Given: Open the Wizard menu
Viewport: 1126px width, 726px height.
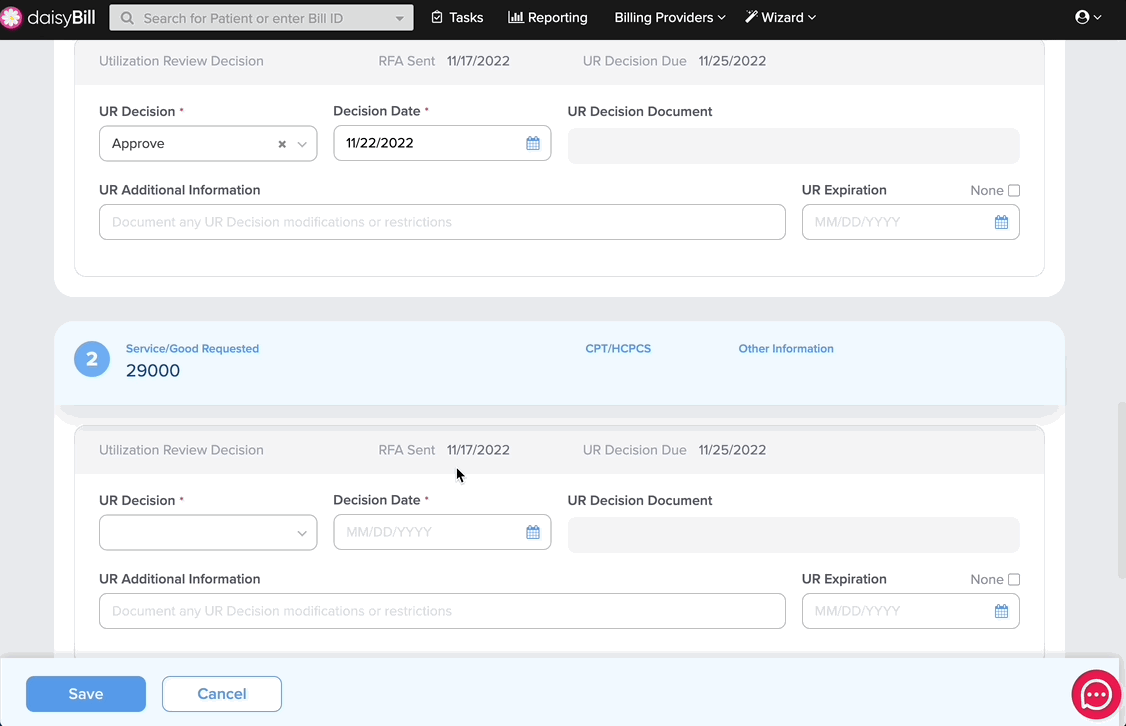Looking at the screenshot, I should [x=780, y=17].
